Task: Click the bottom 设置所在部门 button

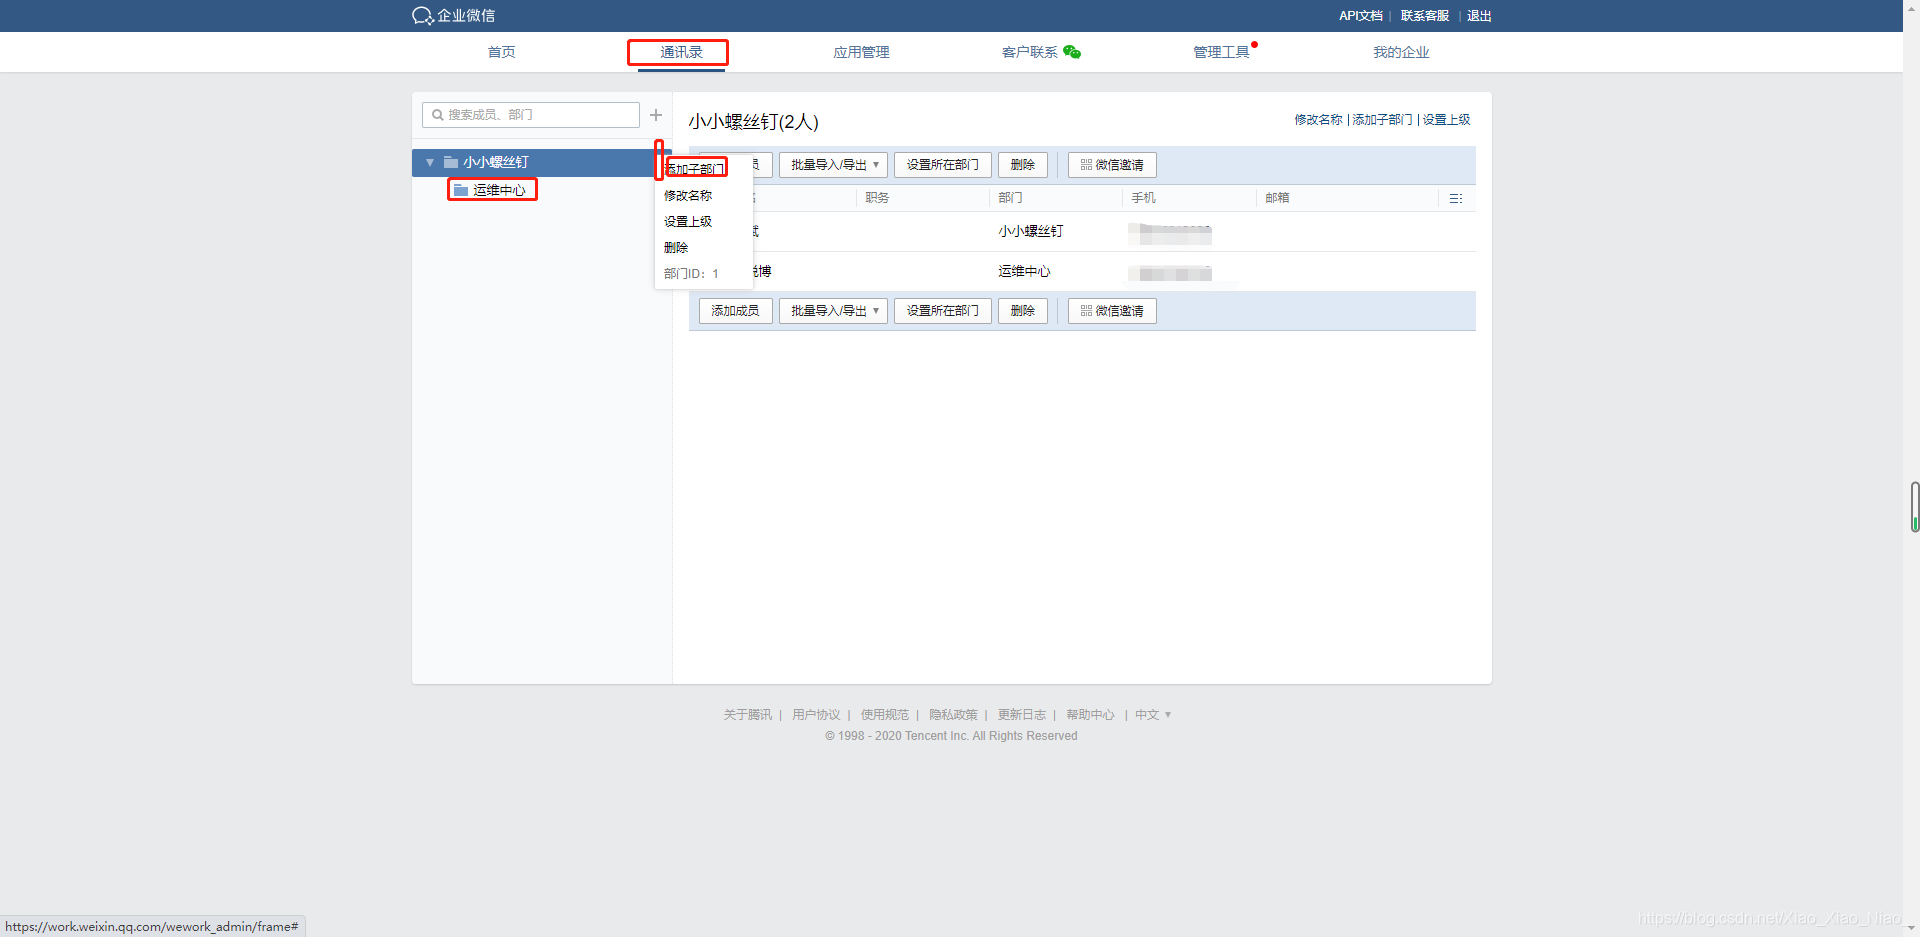Action: (x=943, y=311)
